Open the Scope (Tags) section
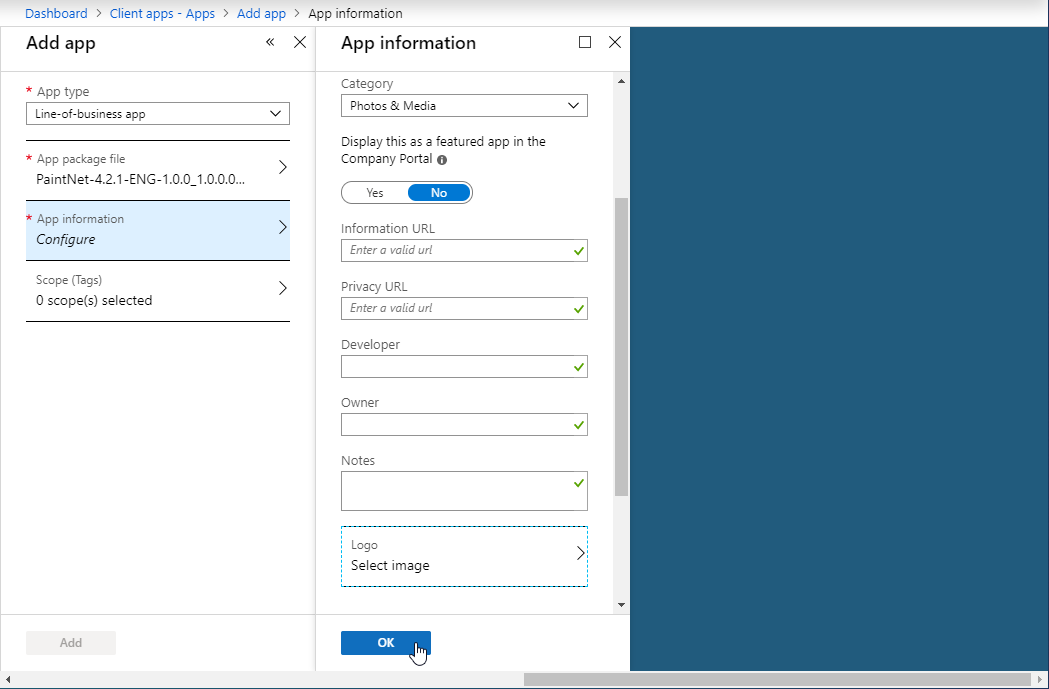Screen dimensions: 1049x689 click(158, 291)
